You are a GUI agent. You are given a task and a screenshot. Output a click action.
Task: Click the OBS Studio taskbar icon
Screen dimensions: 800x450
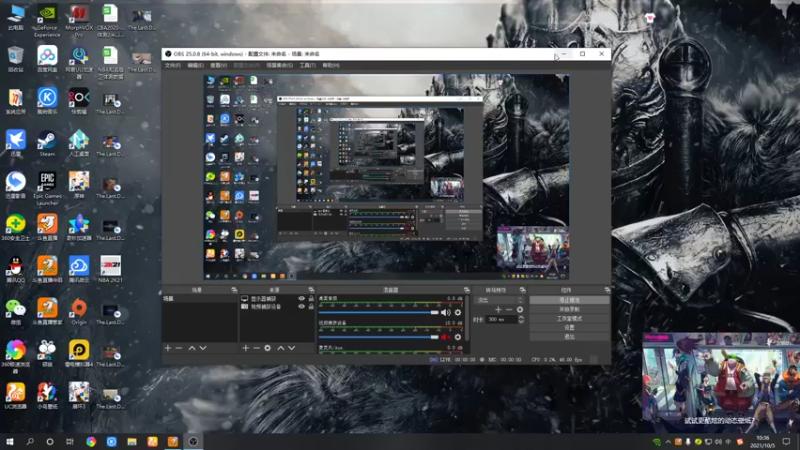click(x=193, y=442)
